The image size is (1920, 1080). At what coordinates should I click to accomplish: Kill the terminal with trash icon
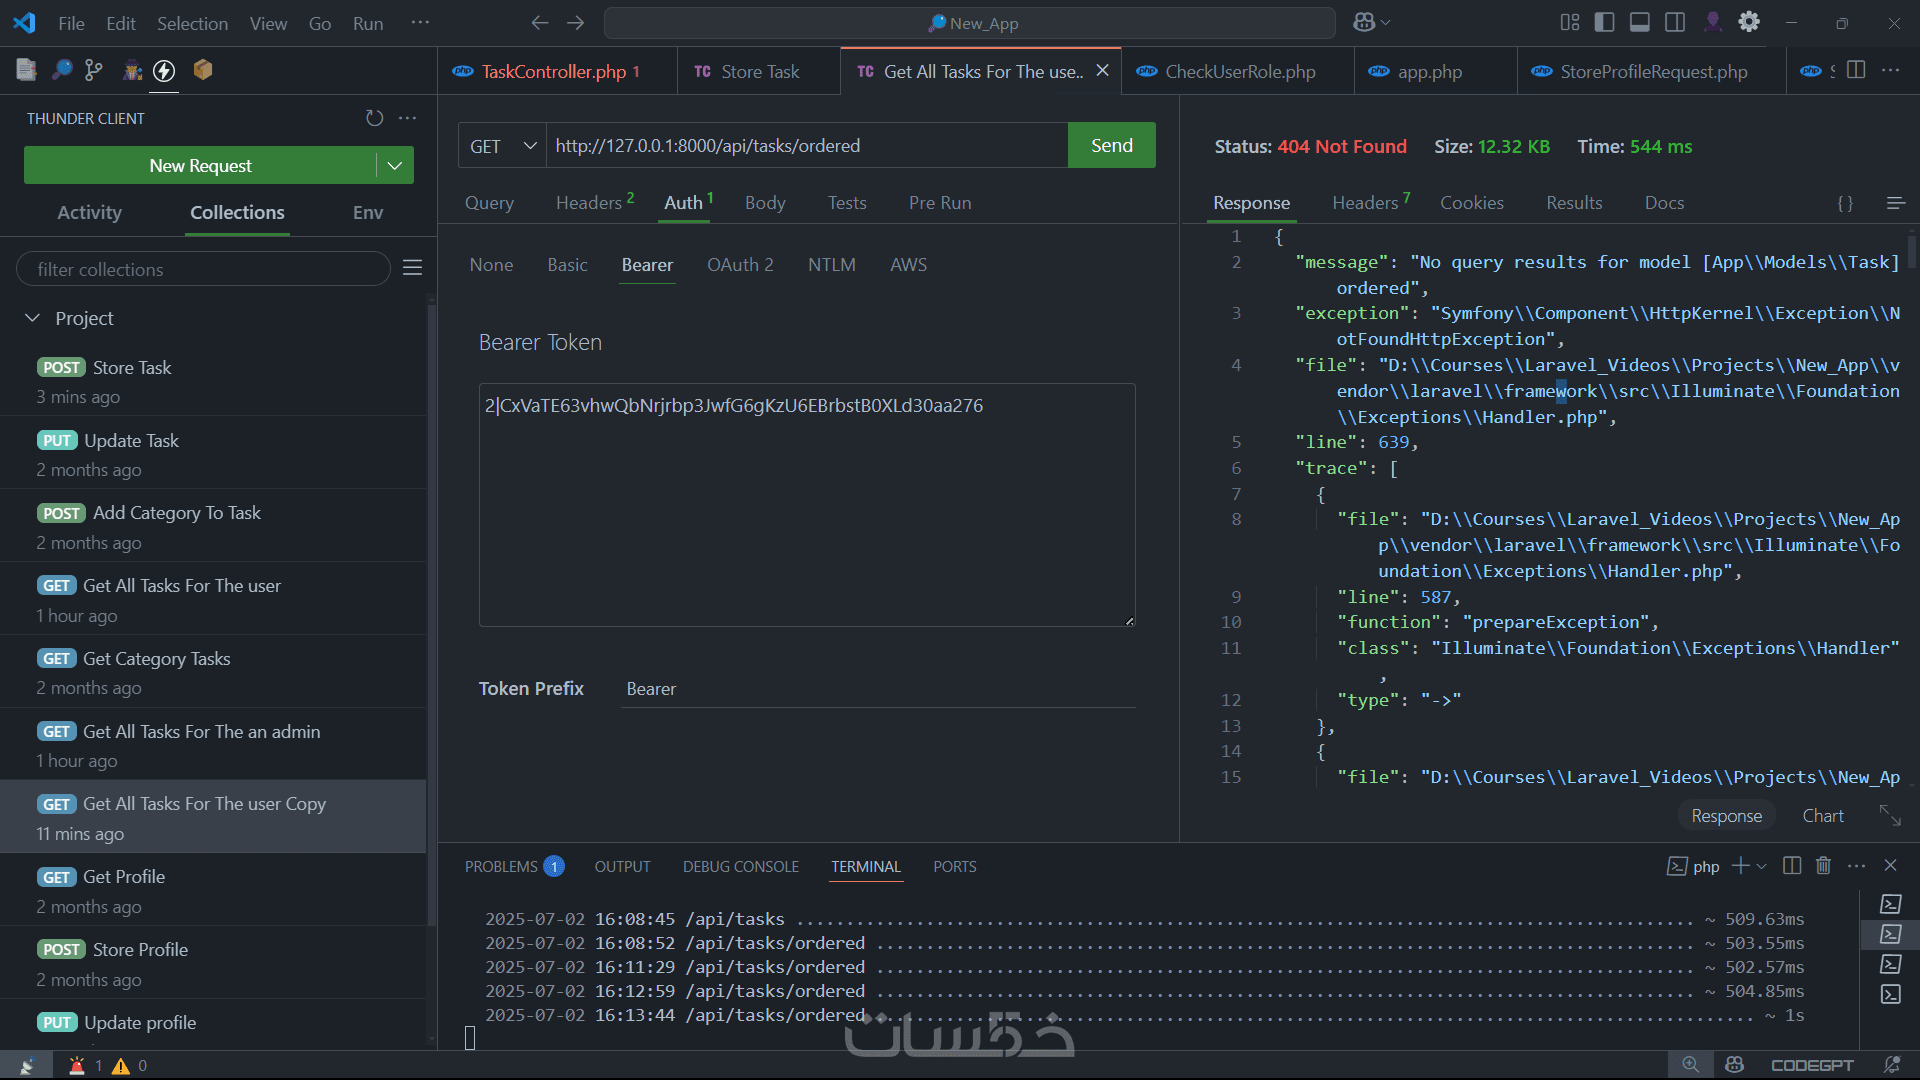[1823, 866]
